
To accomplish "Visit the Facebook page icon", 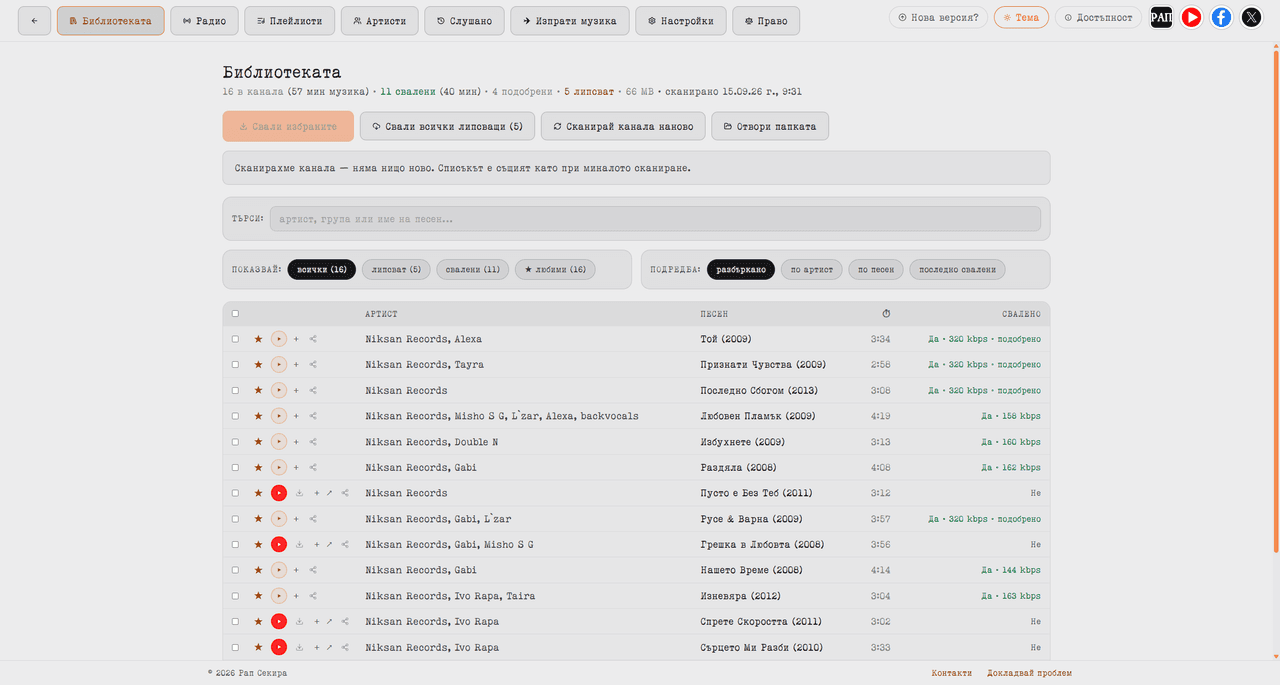I will click(x=1221, y=17).
